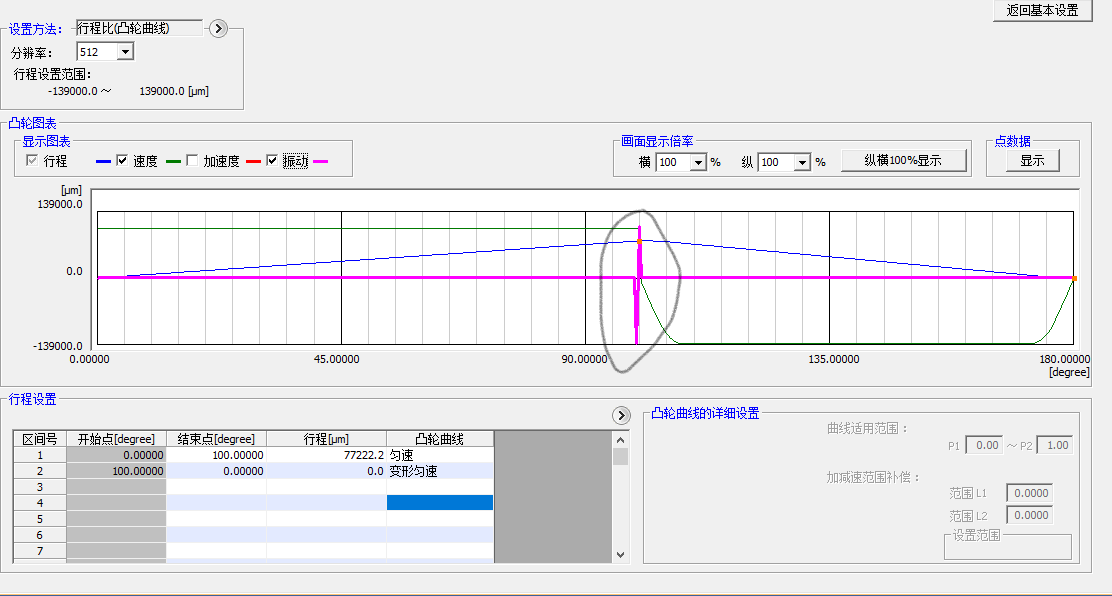This screenshot has width=1112, height=596.
Task: Toggle the 速度 checkbox
Action: click(x=123, y=161)
